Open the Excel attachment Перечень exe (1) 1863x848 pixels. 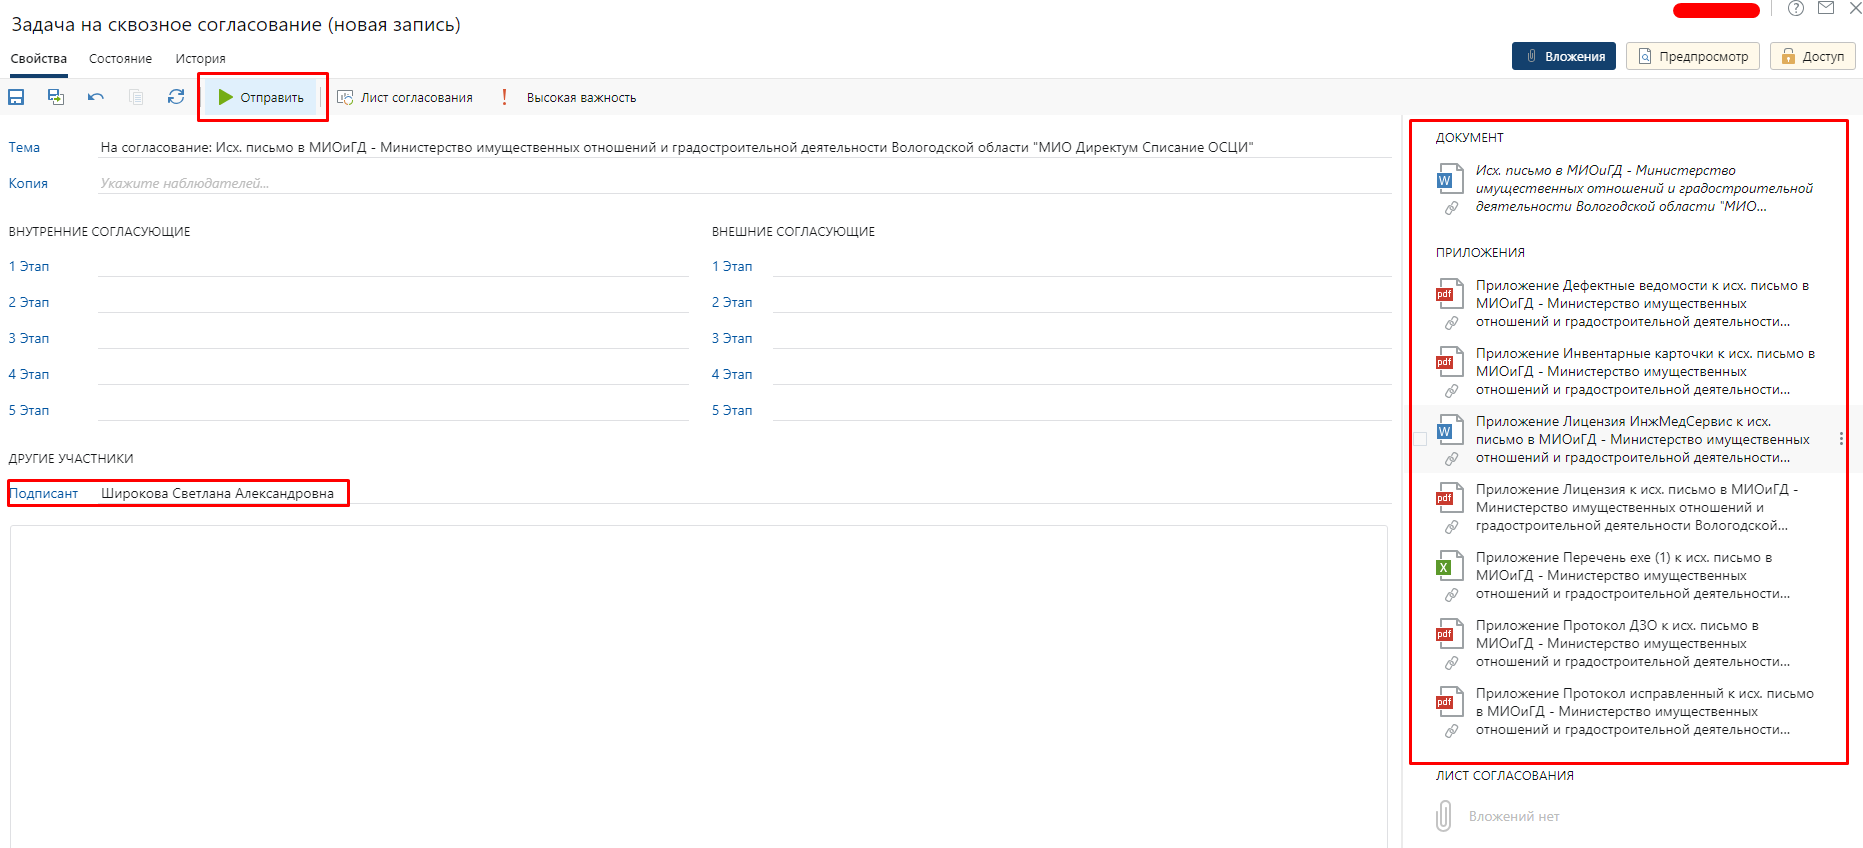click(1624, 575)
